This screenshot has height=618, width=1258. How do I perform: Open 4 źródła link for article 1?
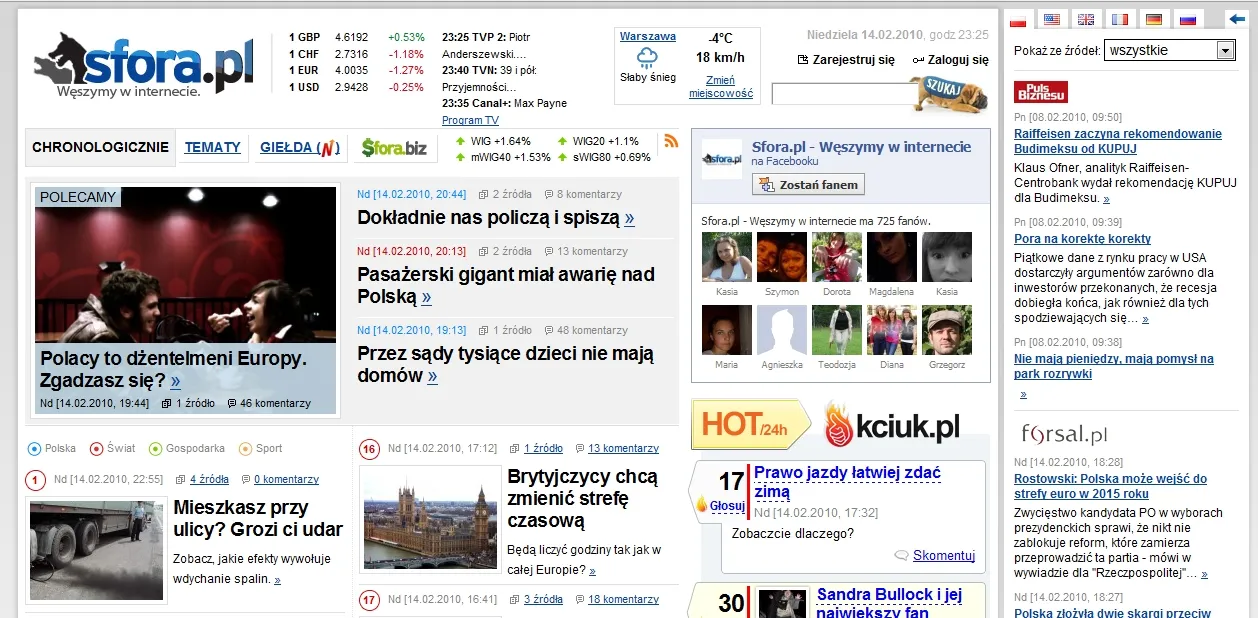point(209,480)
